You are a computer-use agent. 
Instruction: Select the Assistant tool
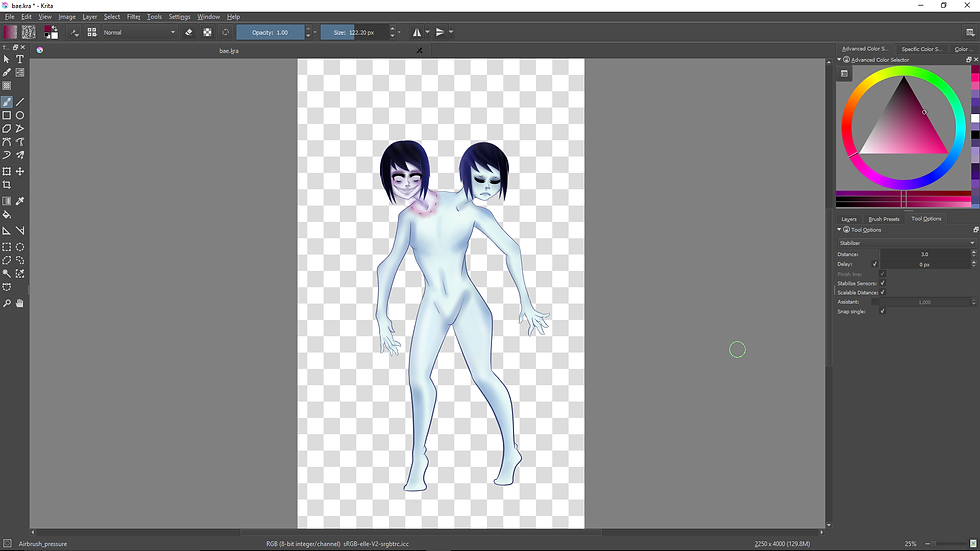coord(6,231)
